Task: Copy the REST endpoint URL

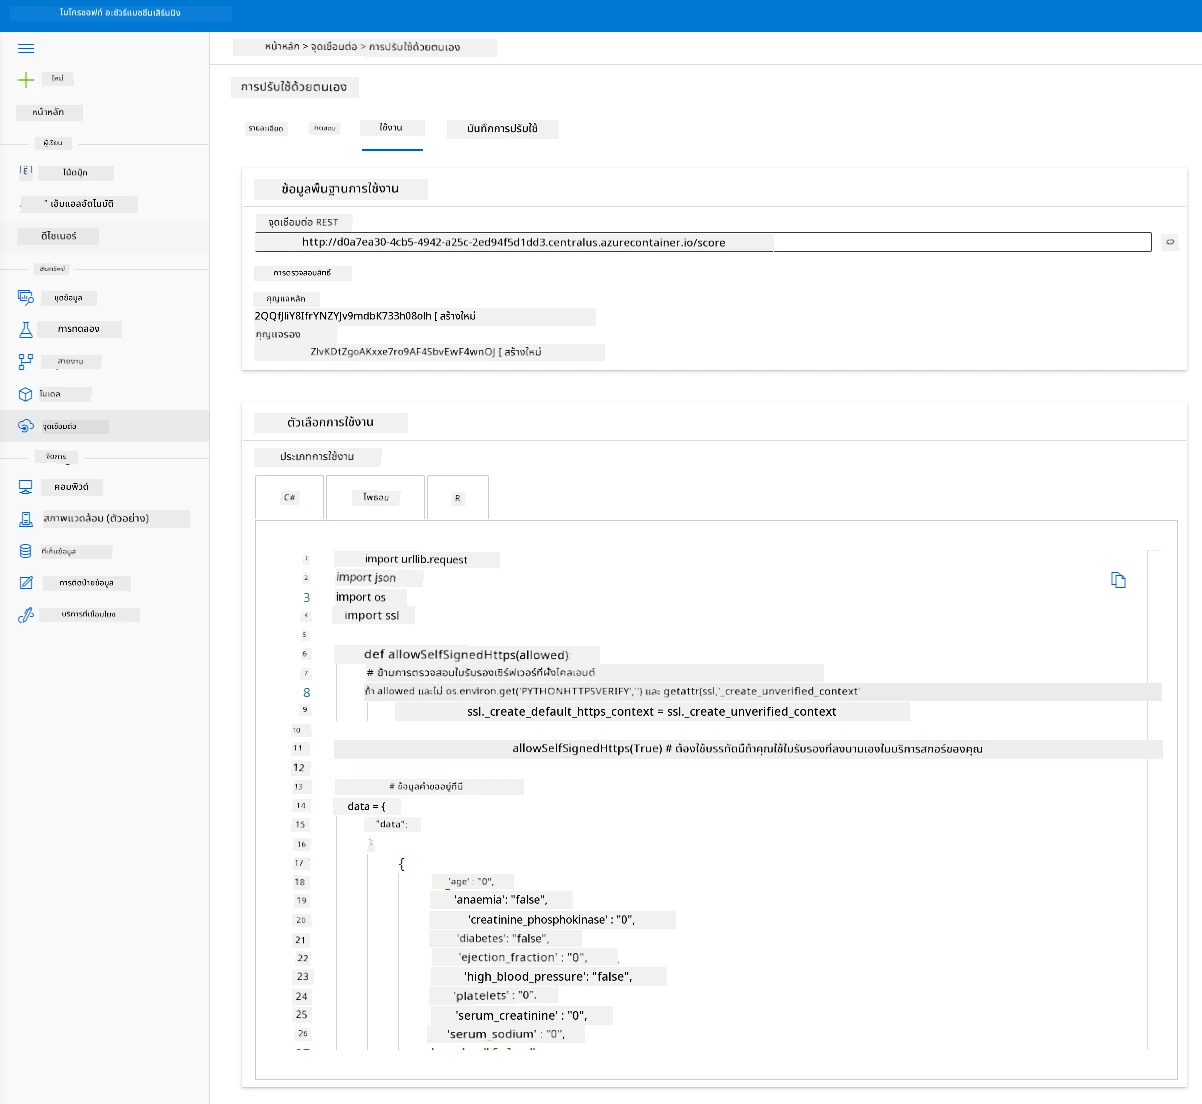Action: coord(1169,242)
